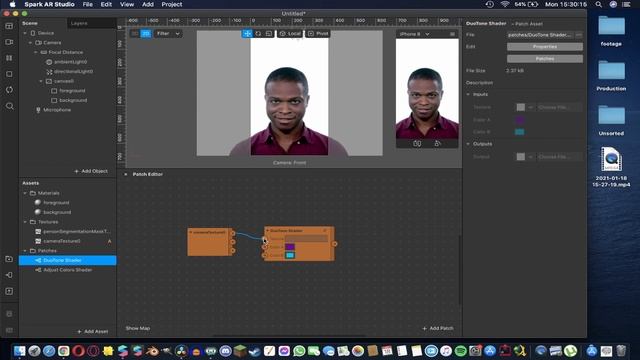Viewport: 640px width, 360px height.
Task: Collapse the Patches folder
Action: 25,251
